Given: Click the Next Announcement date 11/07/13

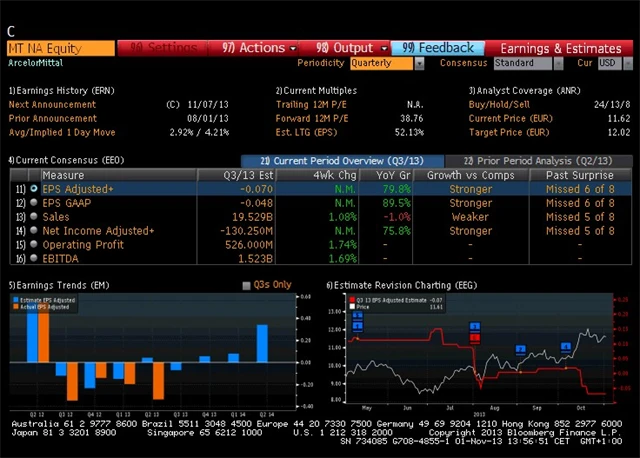Looking at the screenshot, I should [208, 104].
